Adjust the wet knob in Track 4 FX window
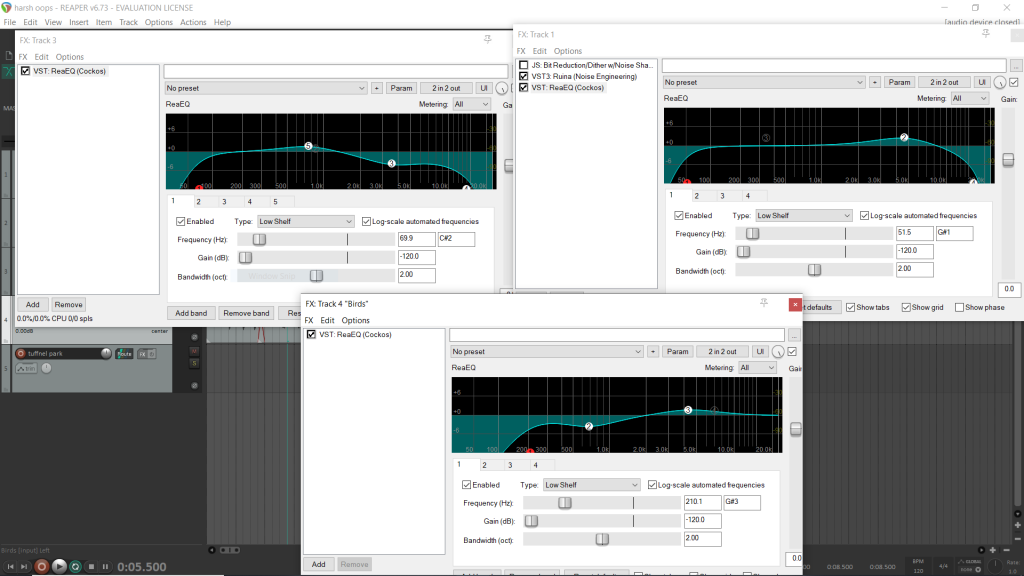 tap(778, 352)
